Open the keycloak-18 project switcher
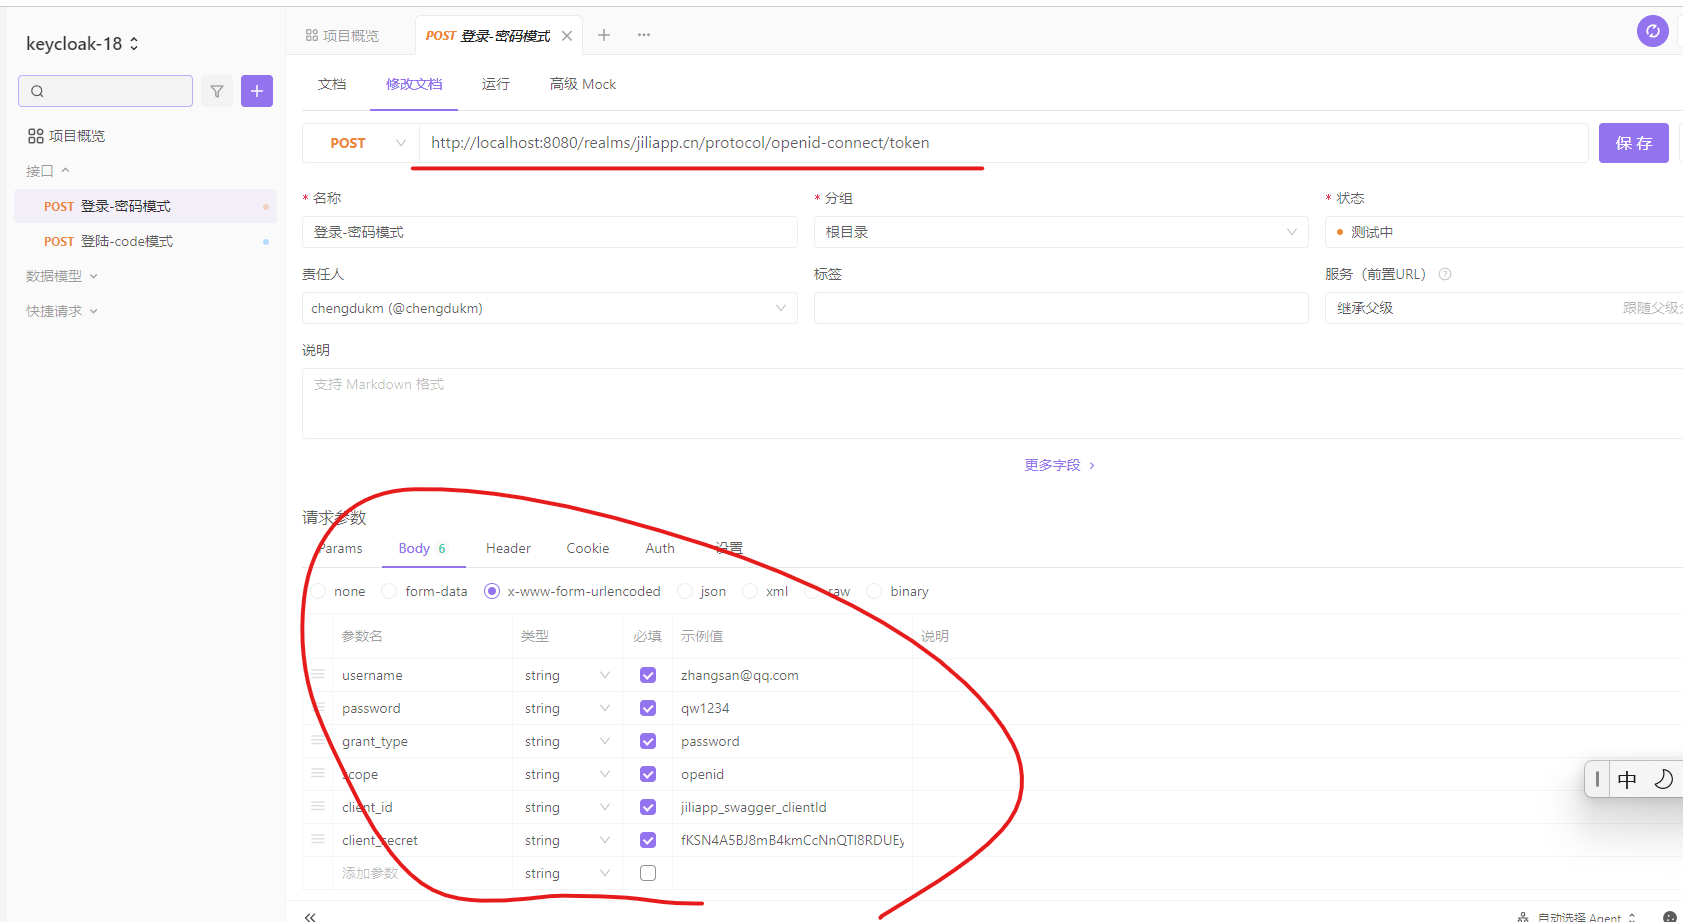Image resolution: width=1683 pixels, height=922 pixels. 82,44
